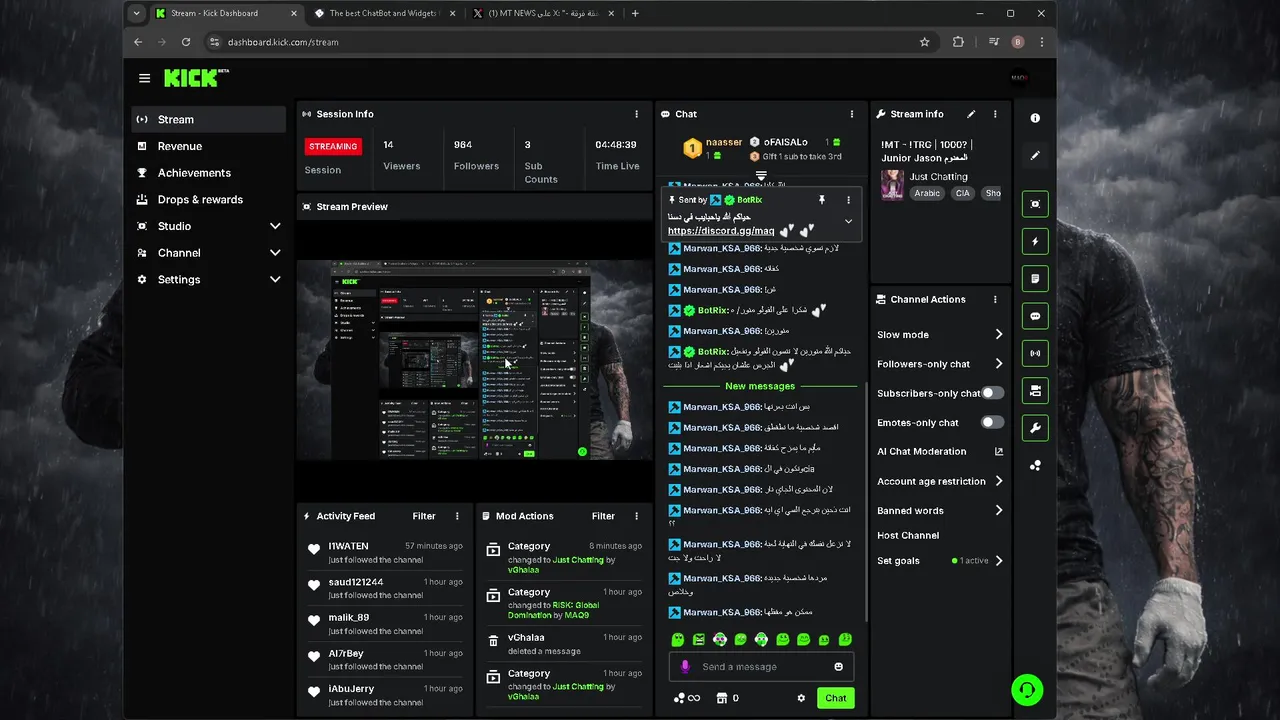Jump to New messages divider in chat
Viewport: 1280px width, 720px height.
760,386
